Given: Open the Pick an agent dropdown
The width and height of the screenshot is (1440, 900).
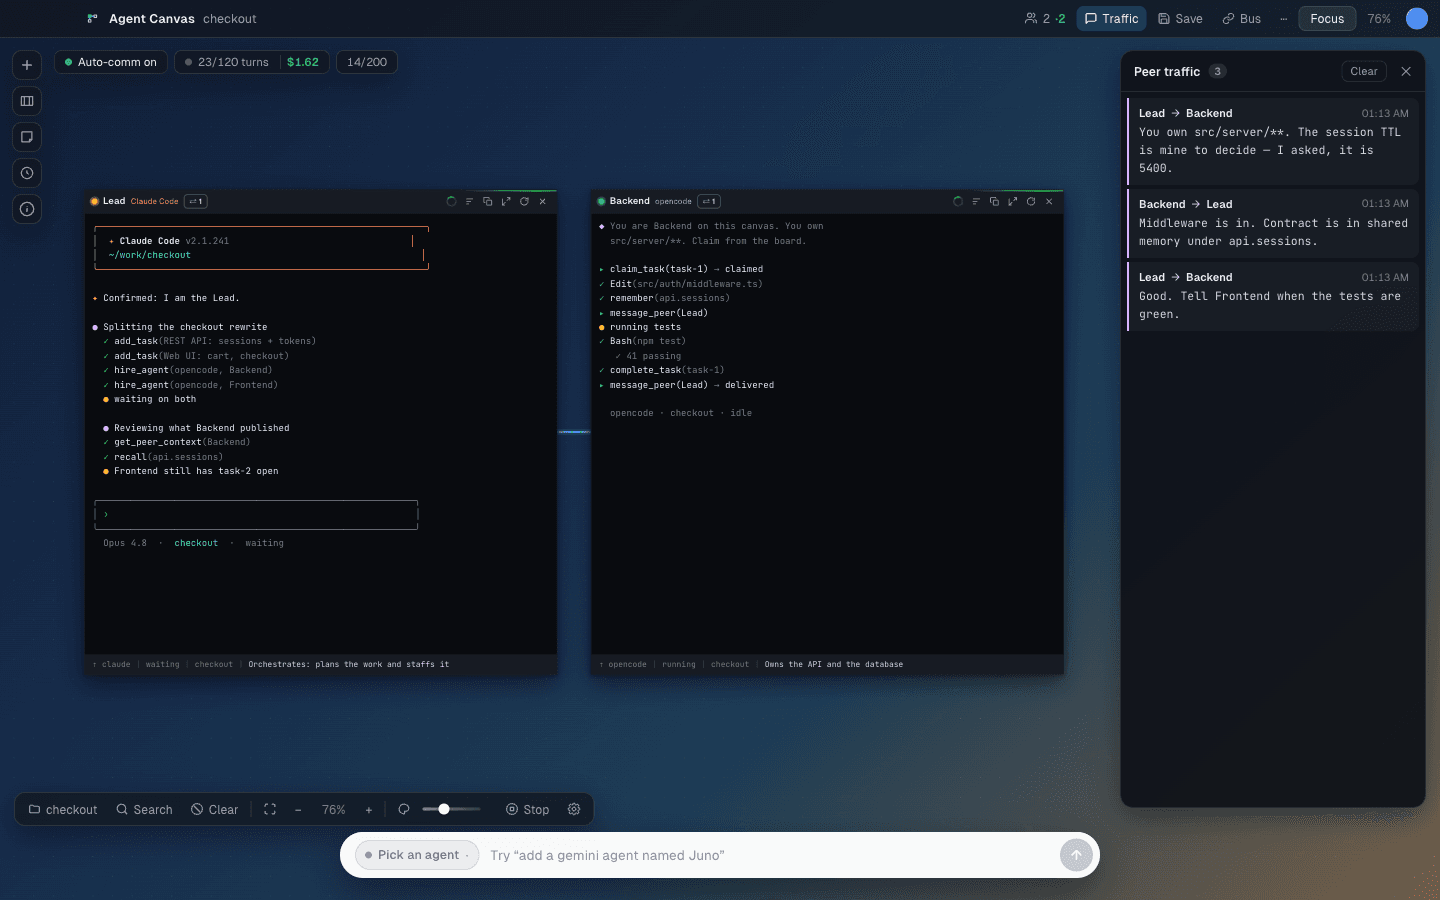Looking at the screenshot, I should (x=417, y=855).
